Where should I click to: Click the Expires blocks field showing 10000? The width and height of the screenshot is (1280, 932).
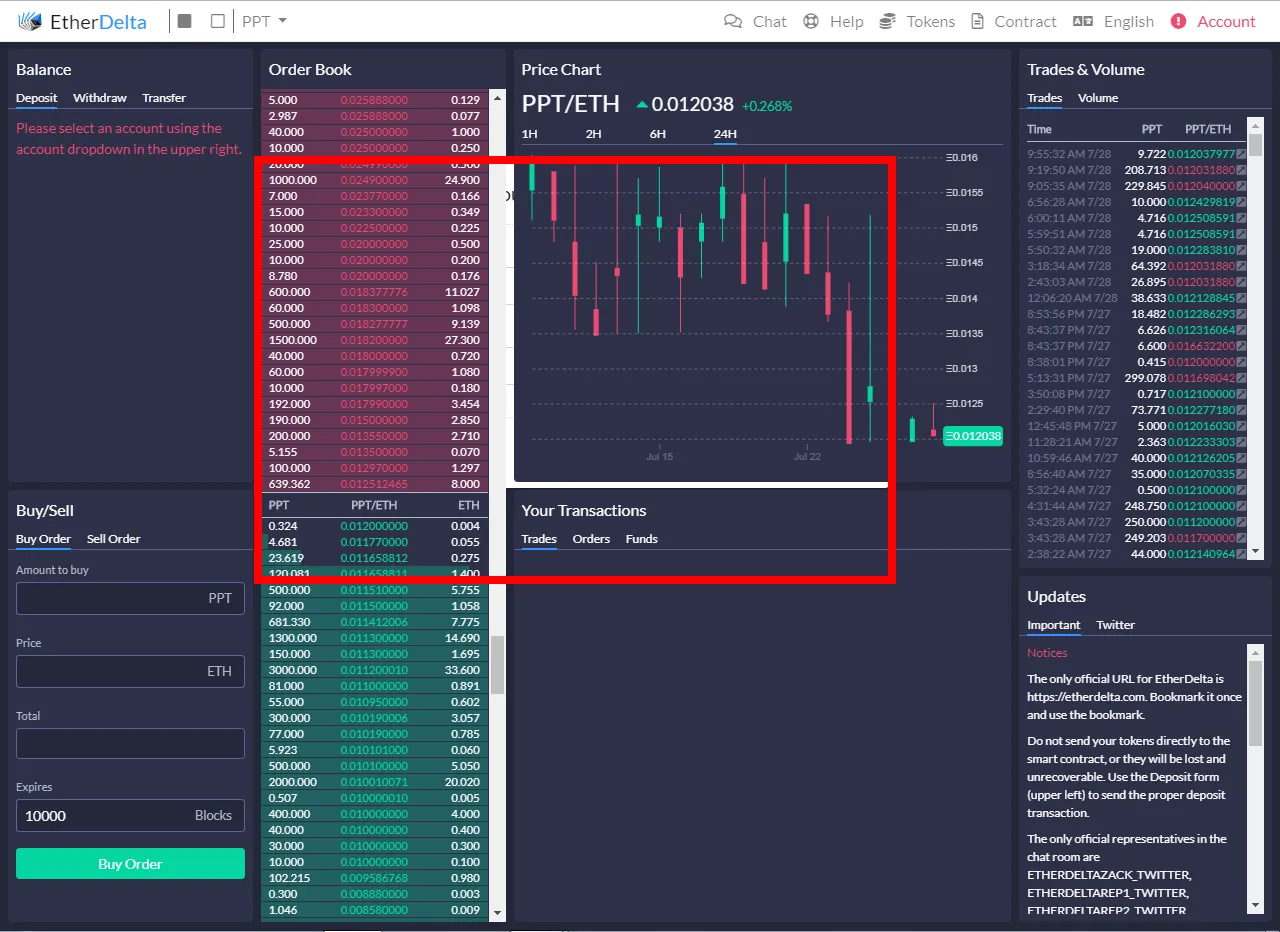coord(130,816)
